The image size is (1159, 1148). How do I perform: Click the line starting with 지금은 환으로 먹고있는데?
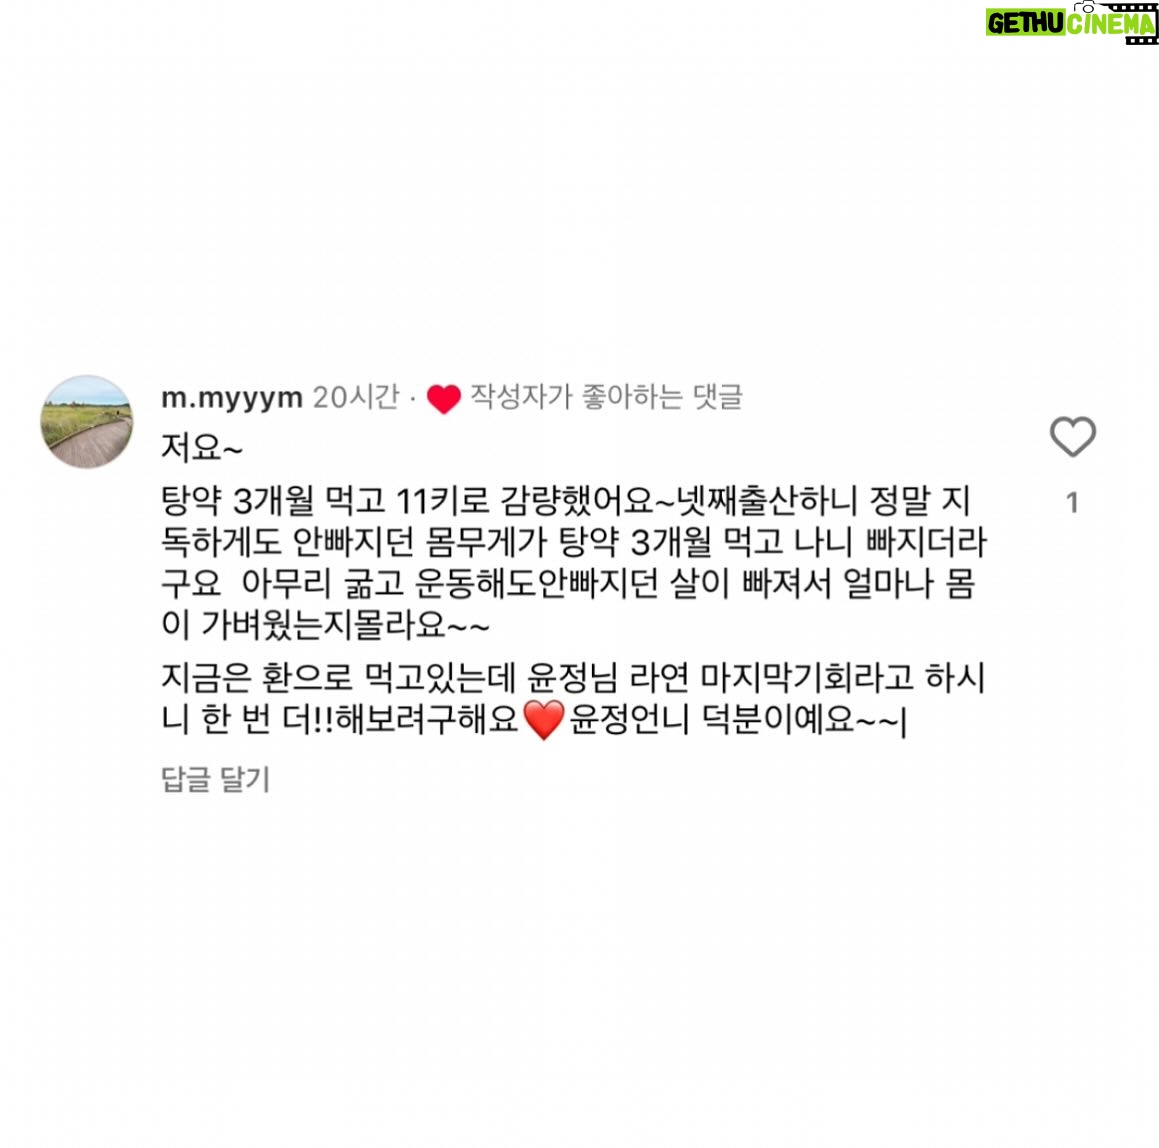click(573, 677)
